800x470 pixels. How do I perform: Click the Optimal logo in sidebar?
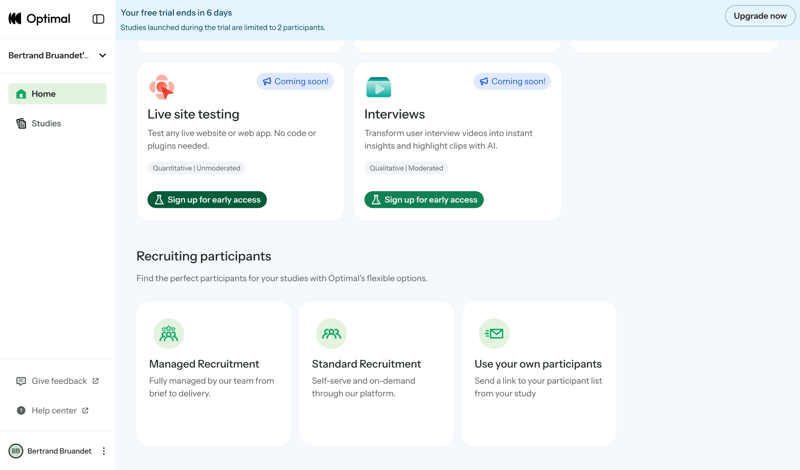39,18
